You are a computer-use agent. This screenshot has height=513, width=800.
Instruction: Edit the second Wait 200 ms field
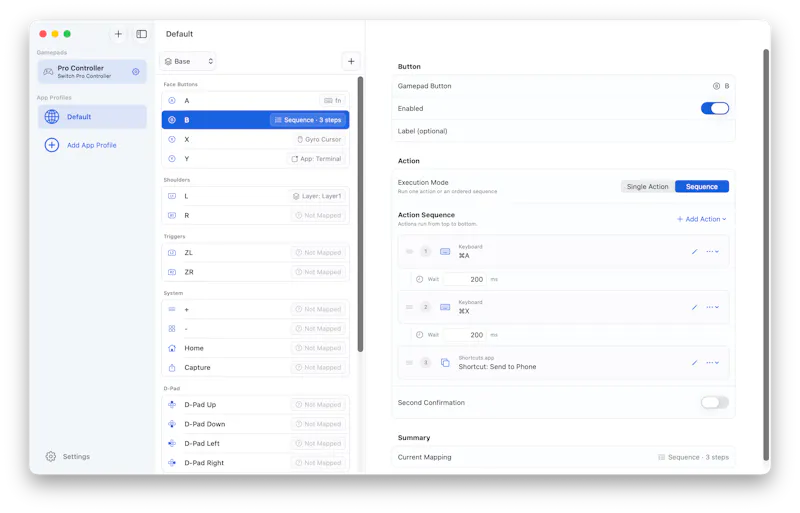tap(464, 335)
